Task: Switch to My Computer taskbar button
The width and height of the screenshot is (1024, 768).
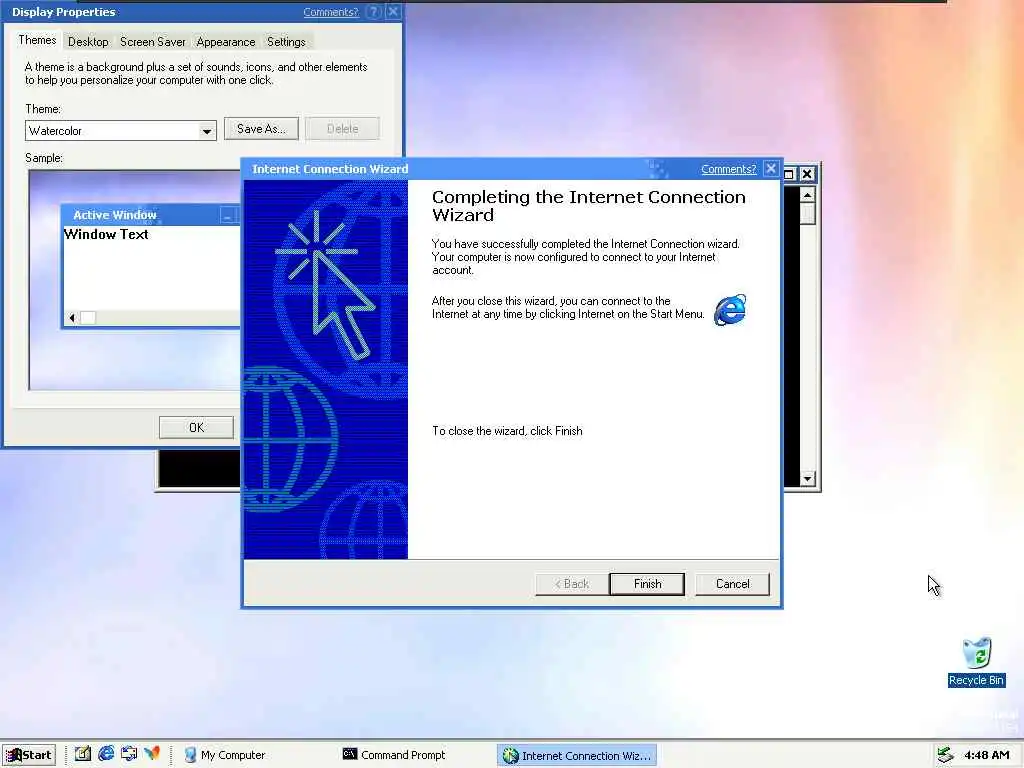Action: (x=255, y=755)
